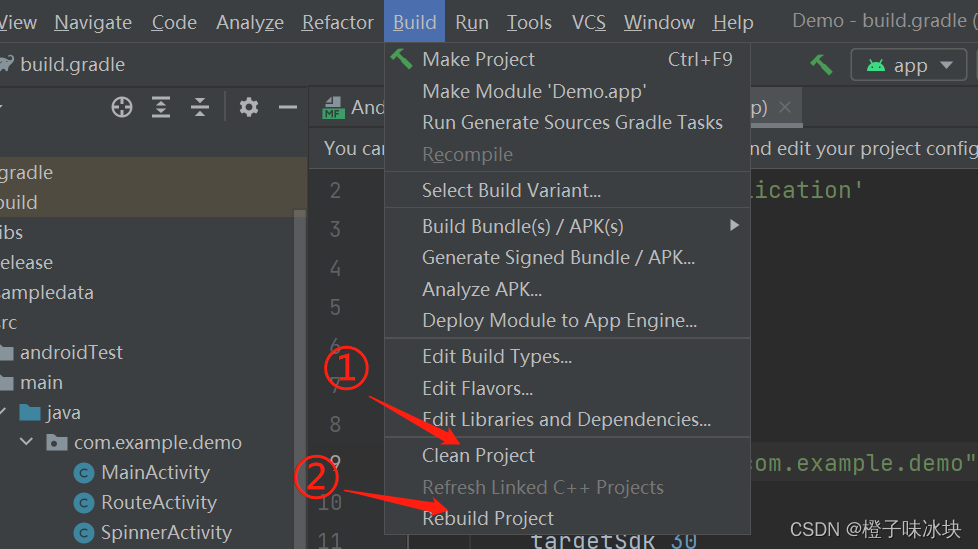Select main folder in tree
978x549 pixels.
[x=41, y=382]
